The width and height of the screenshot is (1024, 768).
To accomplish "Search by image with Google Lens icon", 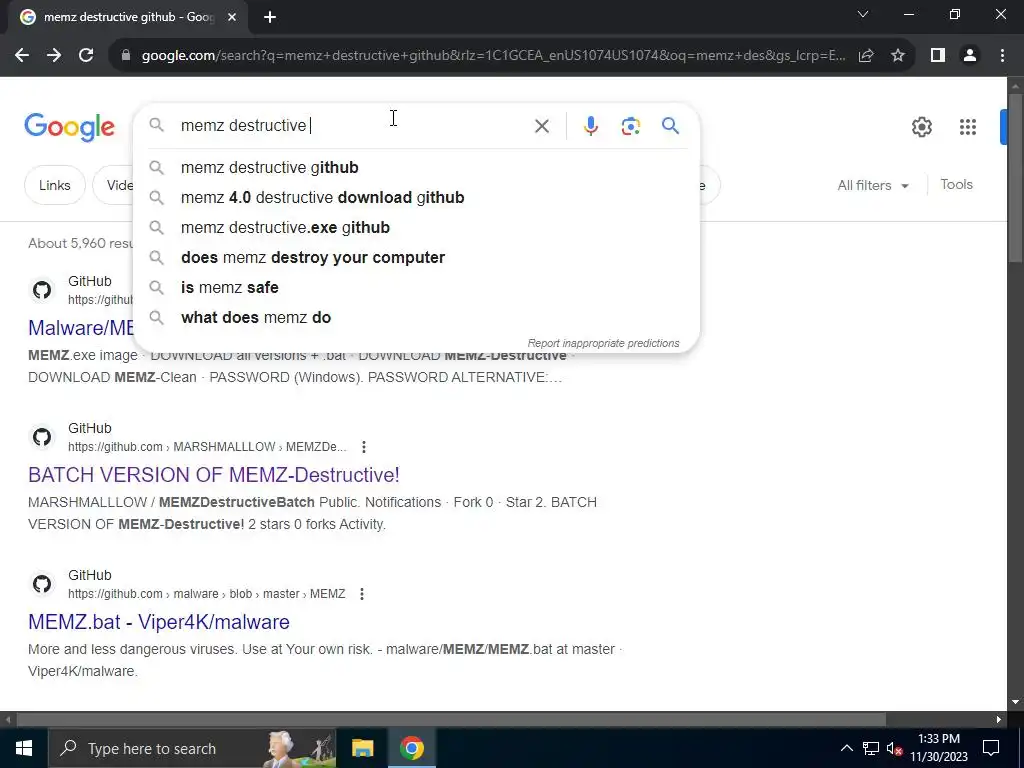I will tap(630, 126).
